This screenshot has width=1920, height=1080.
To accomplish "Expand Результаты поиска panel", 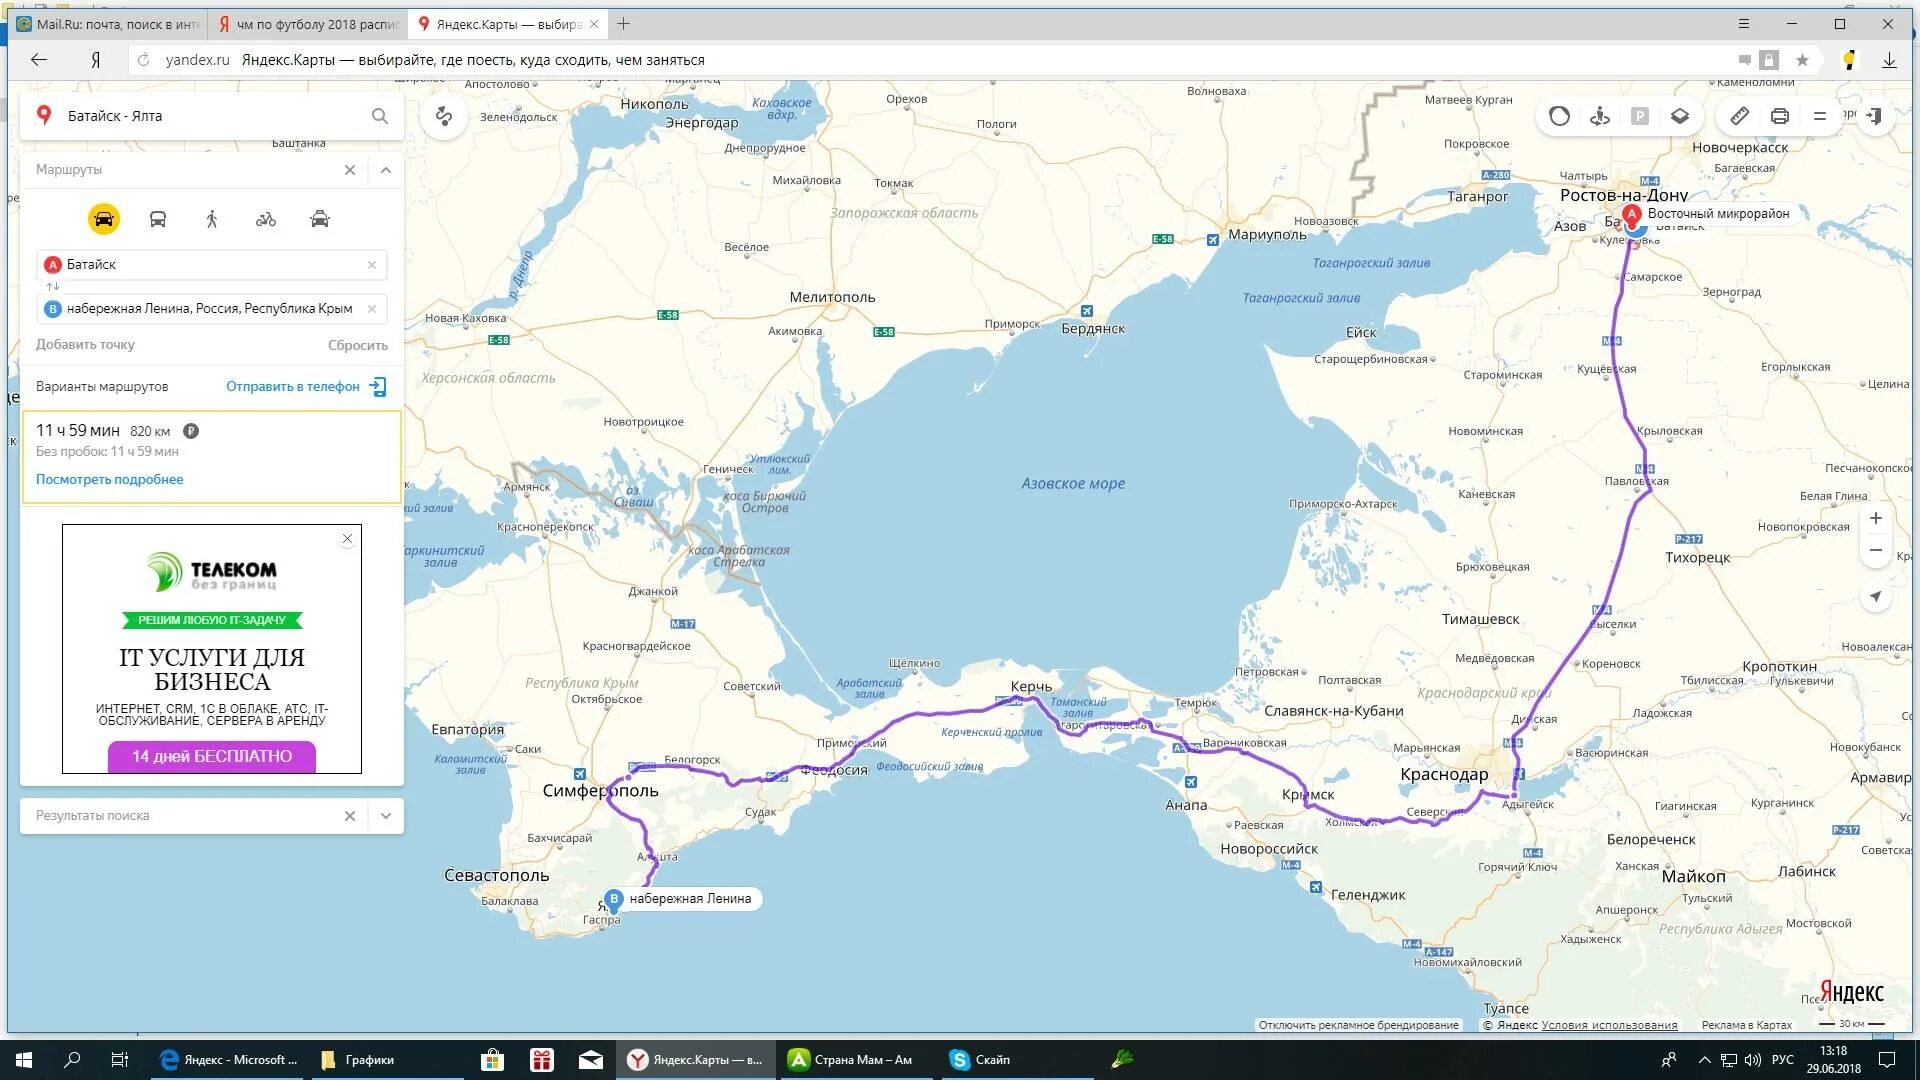I will tap(386, 816).
